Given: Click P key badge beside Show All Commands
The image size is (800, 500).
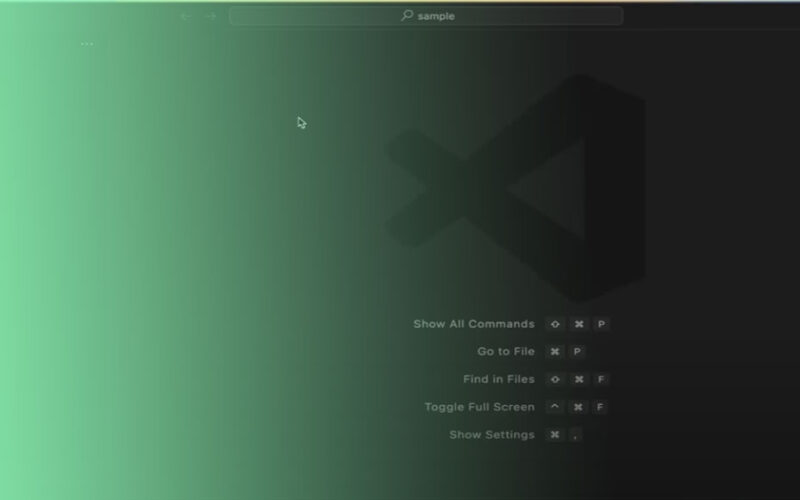Looking at the screenshot, I should 600,324.
